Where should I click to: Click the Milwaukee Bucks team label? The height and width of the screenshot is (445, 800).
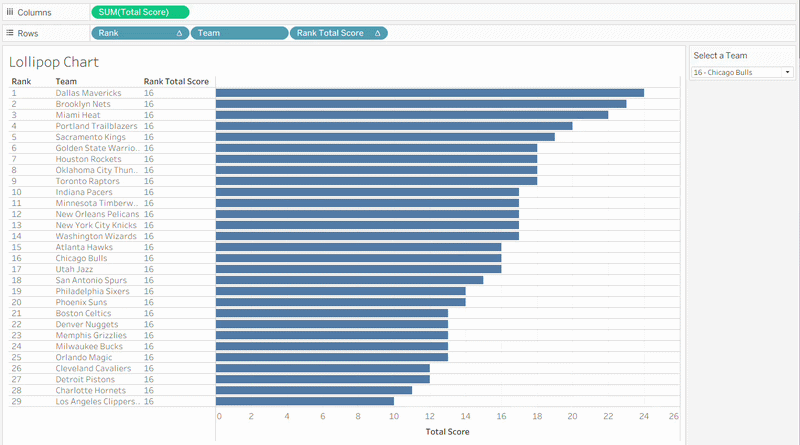[x=89, y=347]
